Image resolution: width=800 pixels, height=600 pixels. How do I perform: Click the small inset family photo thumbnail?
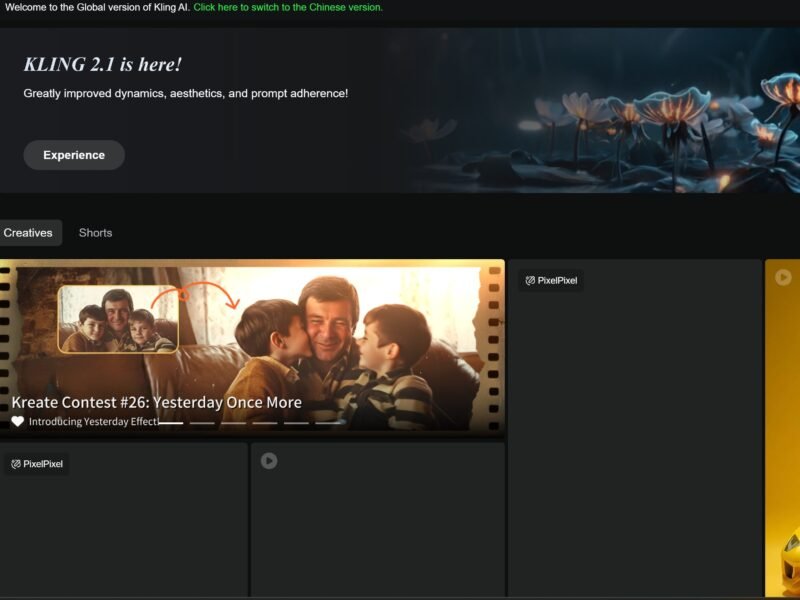pyautogui.click(x=118, y=319)
